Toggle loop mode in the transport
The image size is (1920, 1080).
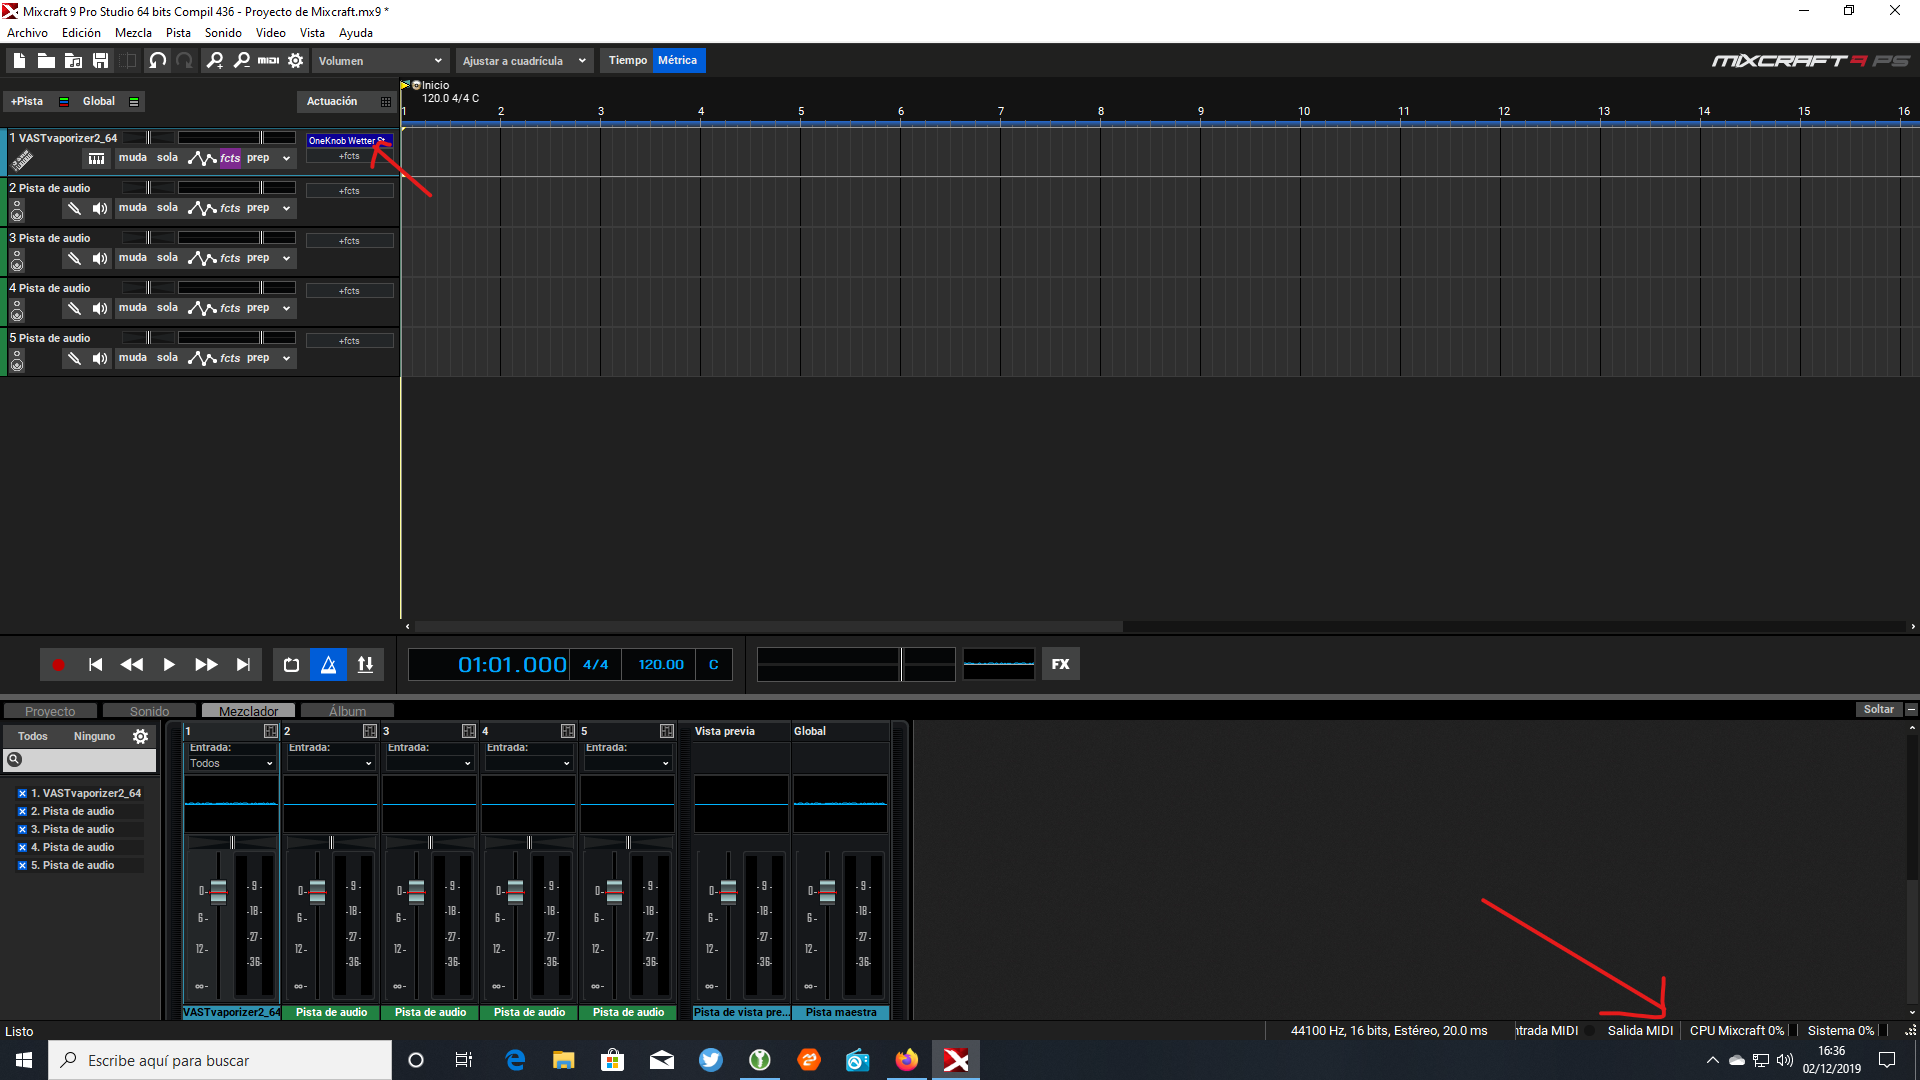click(291, 665)
